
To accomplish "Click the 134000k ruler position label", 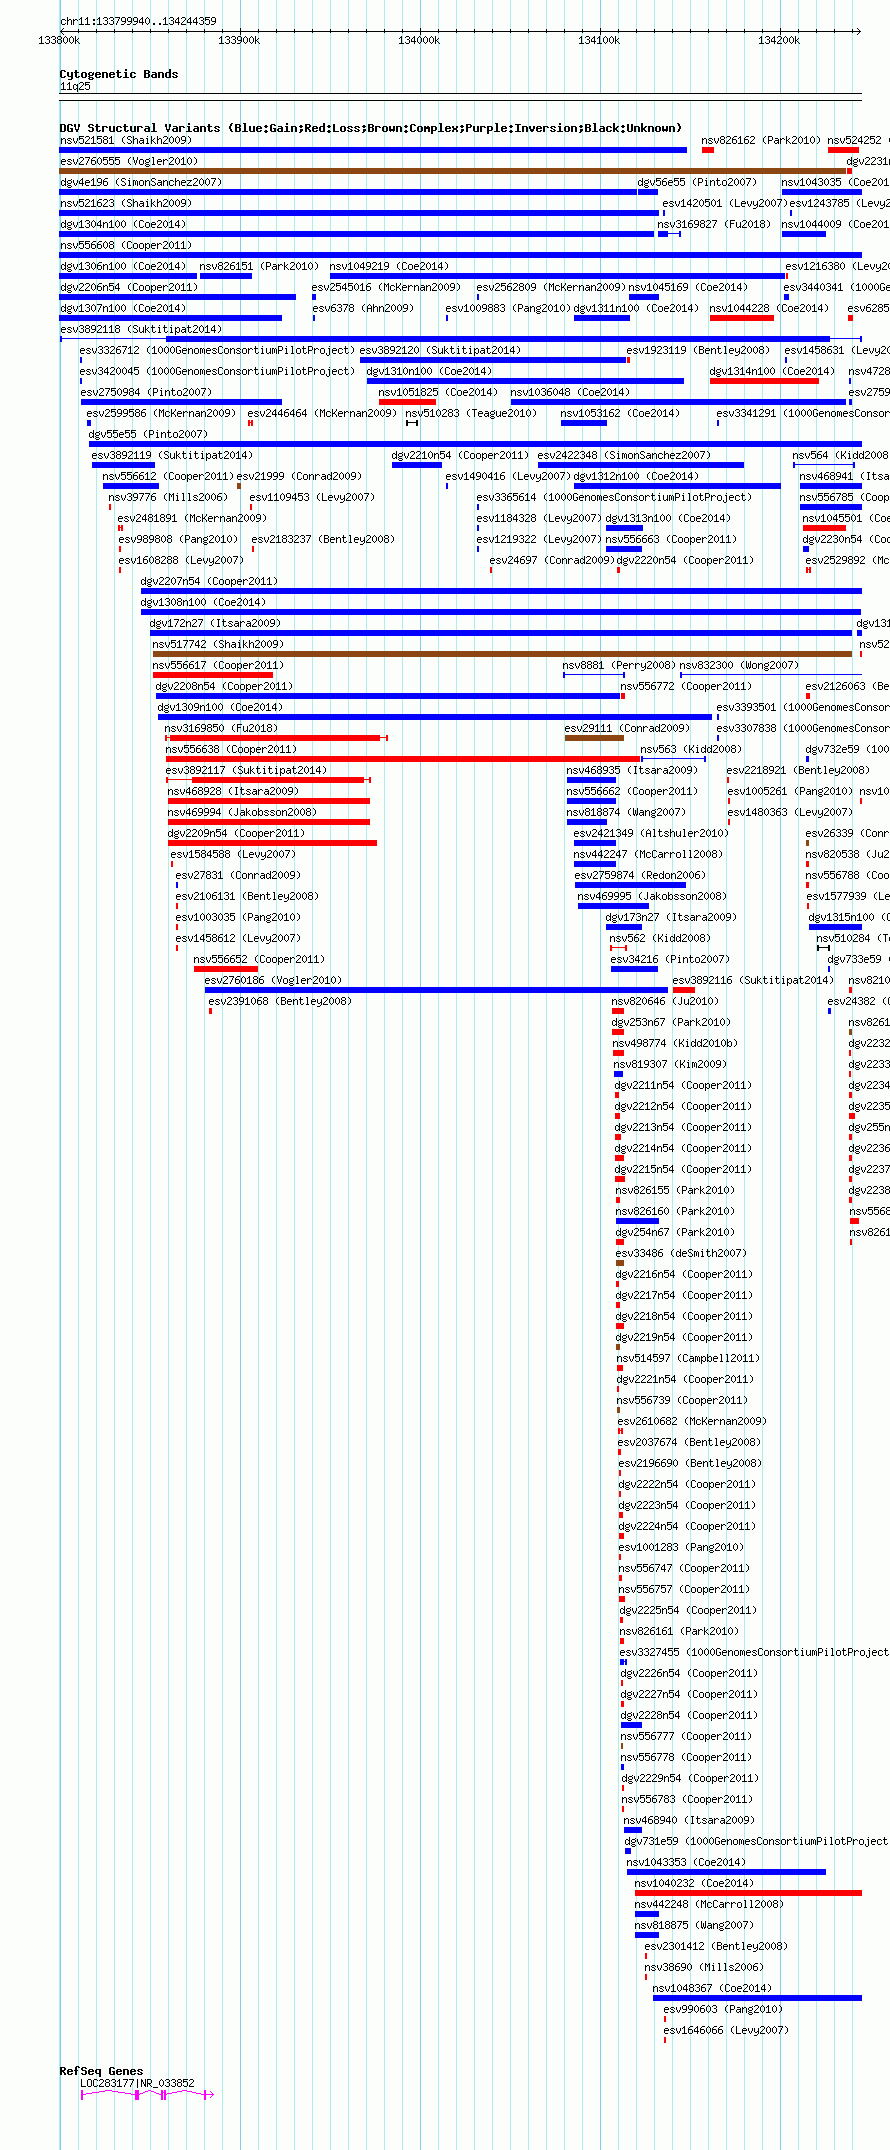I will [x=418, y=40].
